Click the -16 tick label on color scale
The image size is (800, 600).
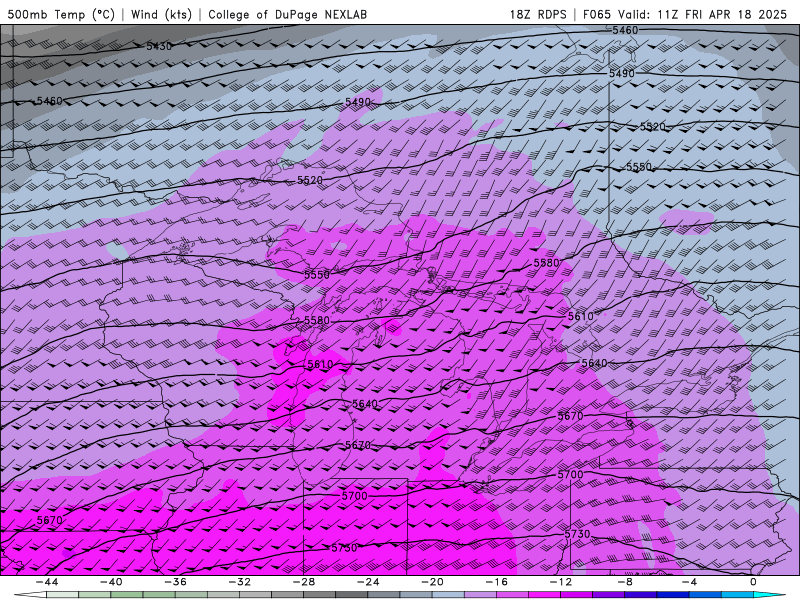click(496, 582)
